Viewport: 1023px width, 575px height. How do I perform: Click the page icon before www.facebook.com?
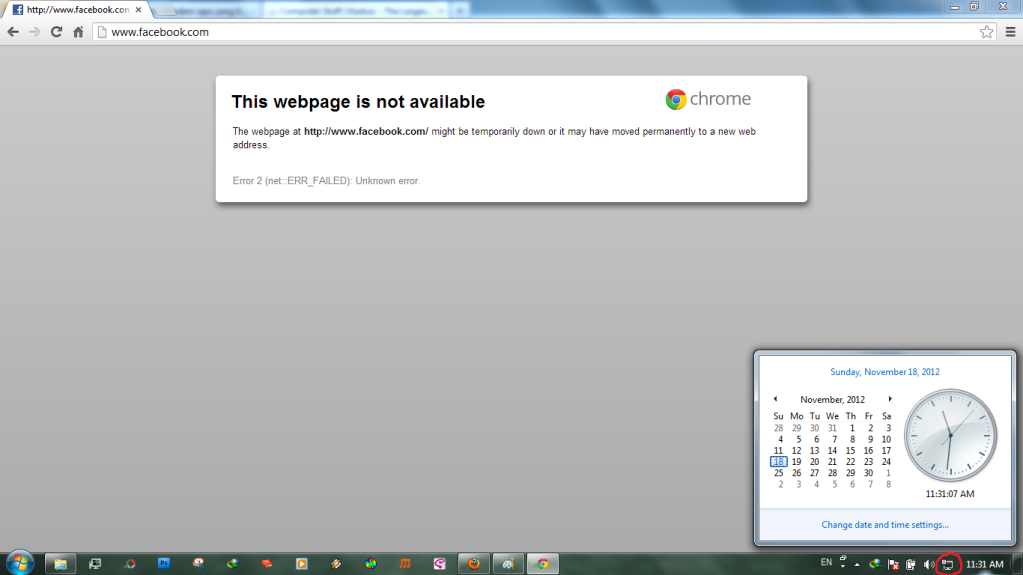102,32
